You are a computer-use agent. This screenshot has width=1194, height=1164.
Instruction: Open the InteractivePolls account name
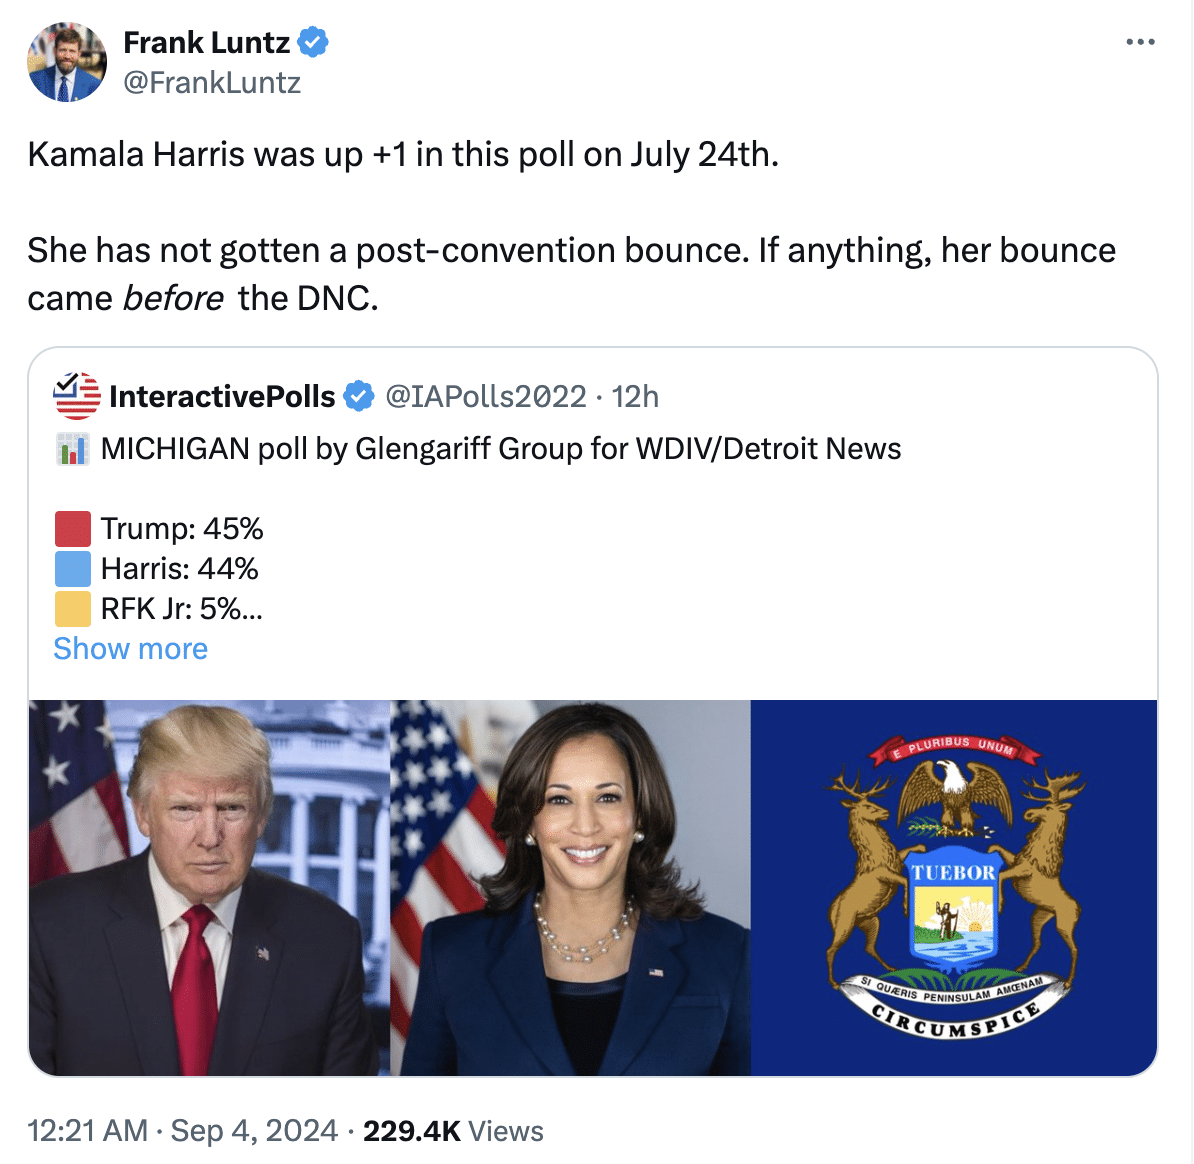tap(222, 397)
